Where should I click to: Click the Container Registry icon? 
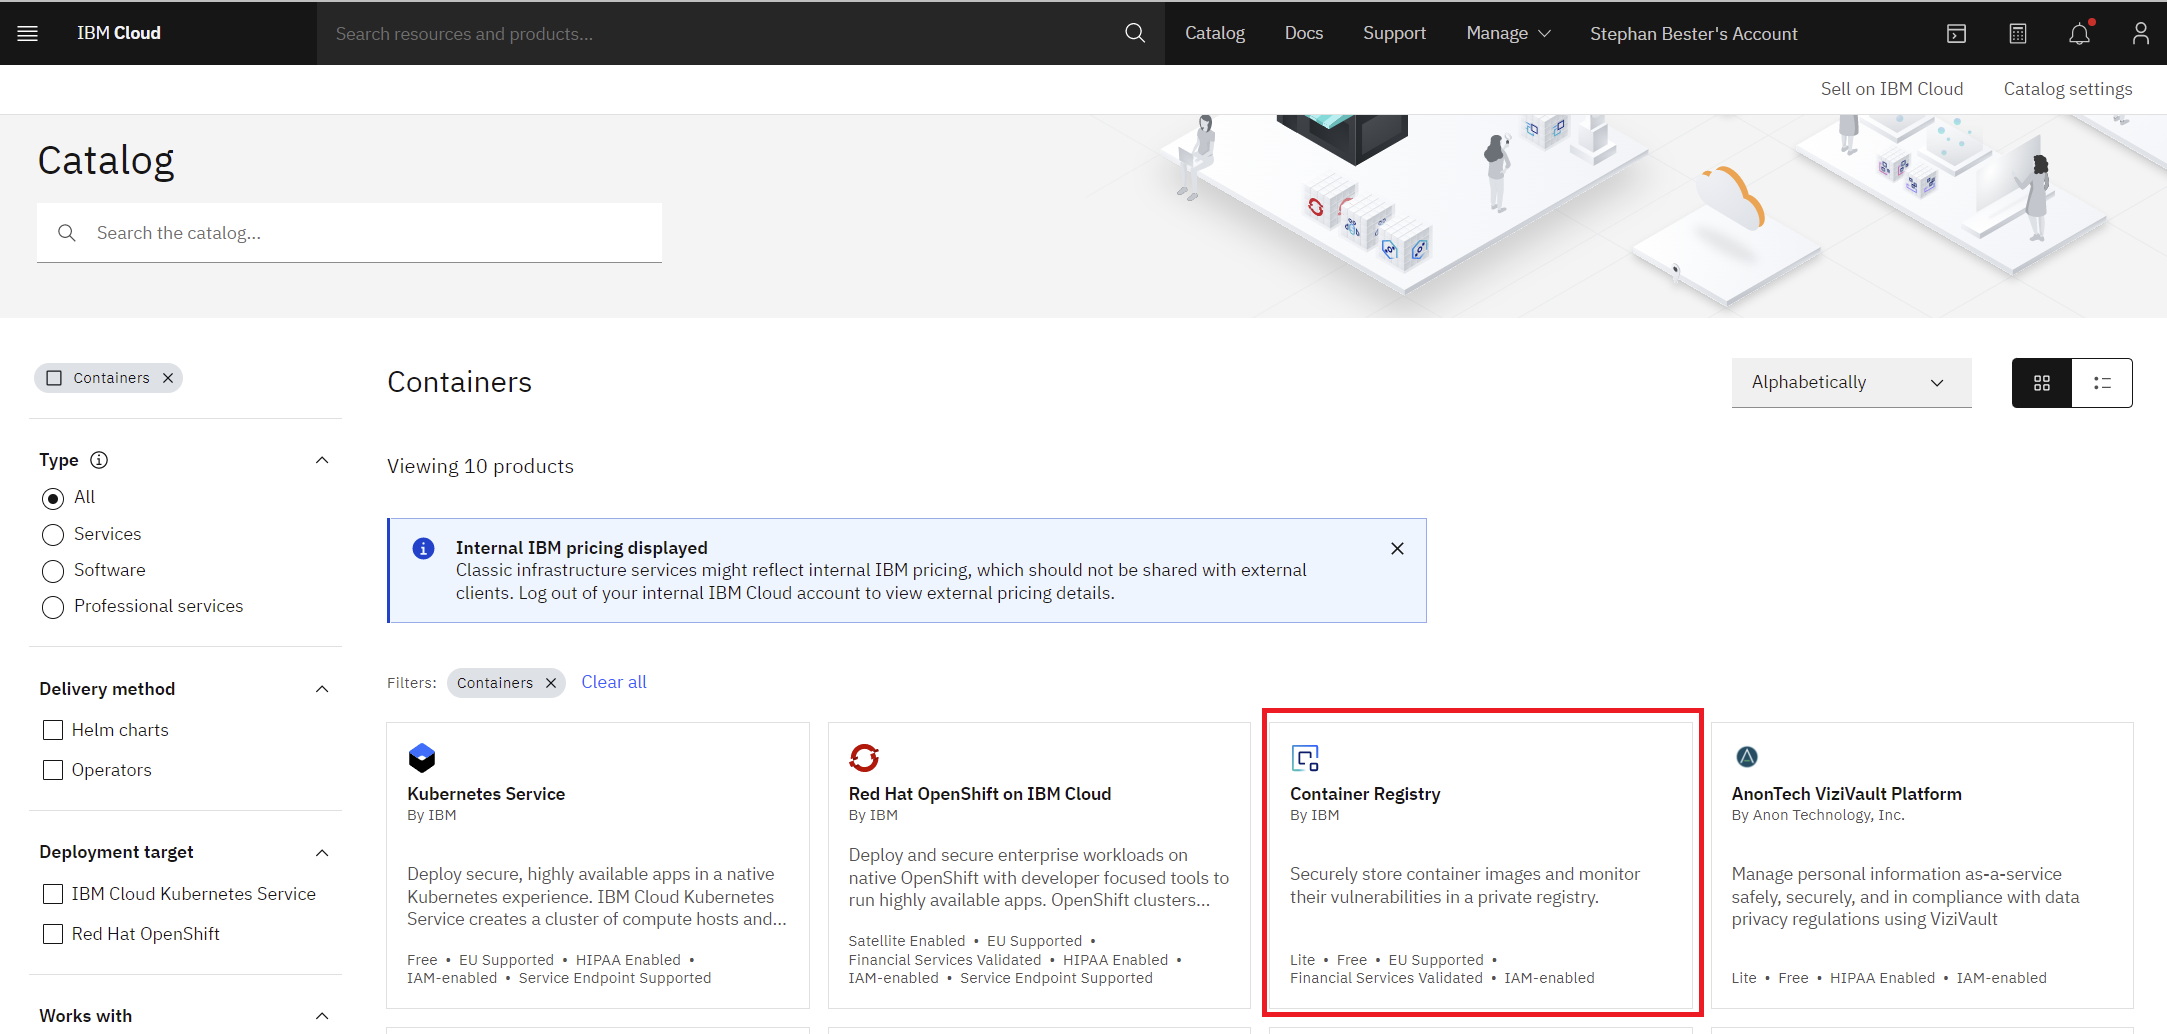pos(1305,758)
